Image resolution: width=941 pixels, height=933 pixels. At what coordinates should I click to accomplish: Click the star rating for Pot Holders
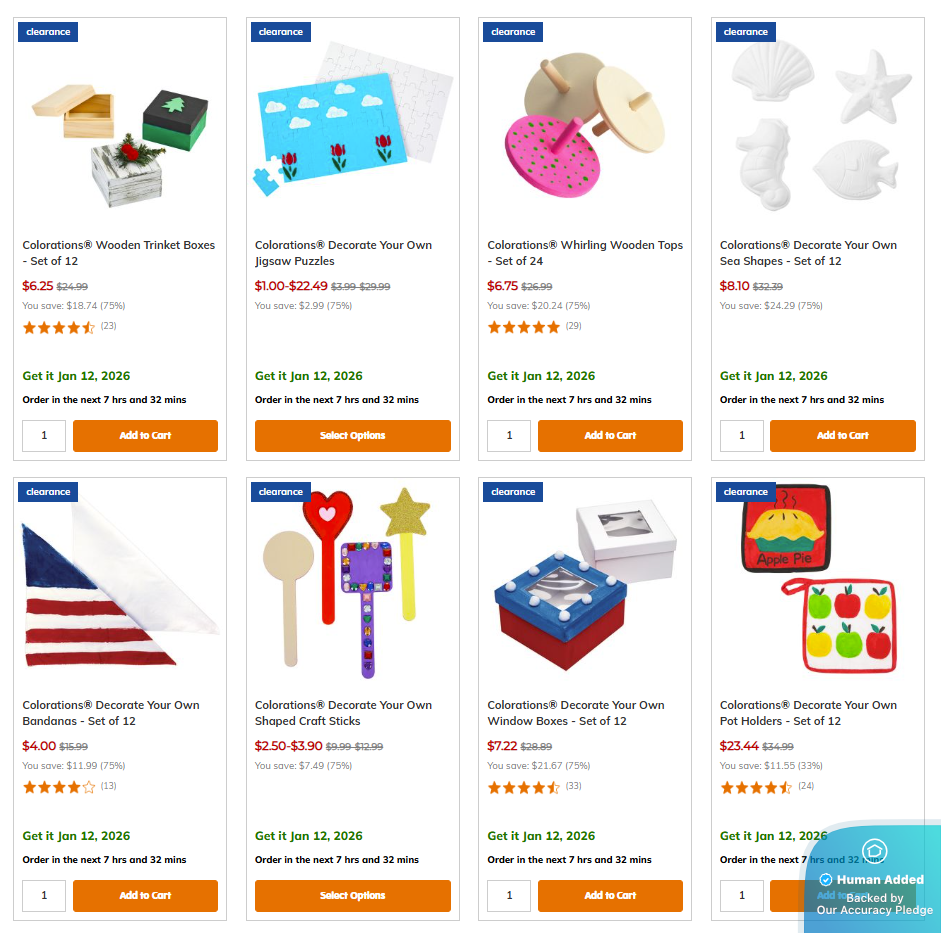(x=756, y=787)
